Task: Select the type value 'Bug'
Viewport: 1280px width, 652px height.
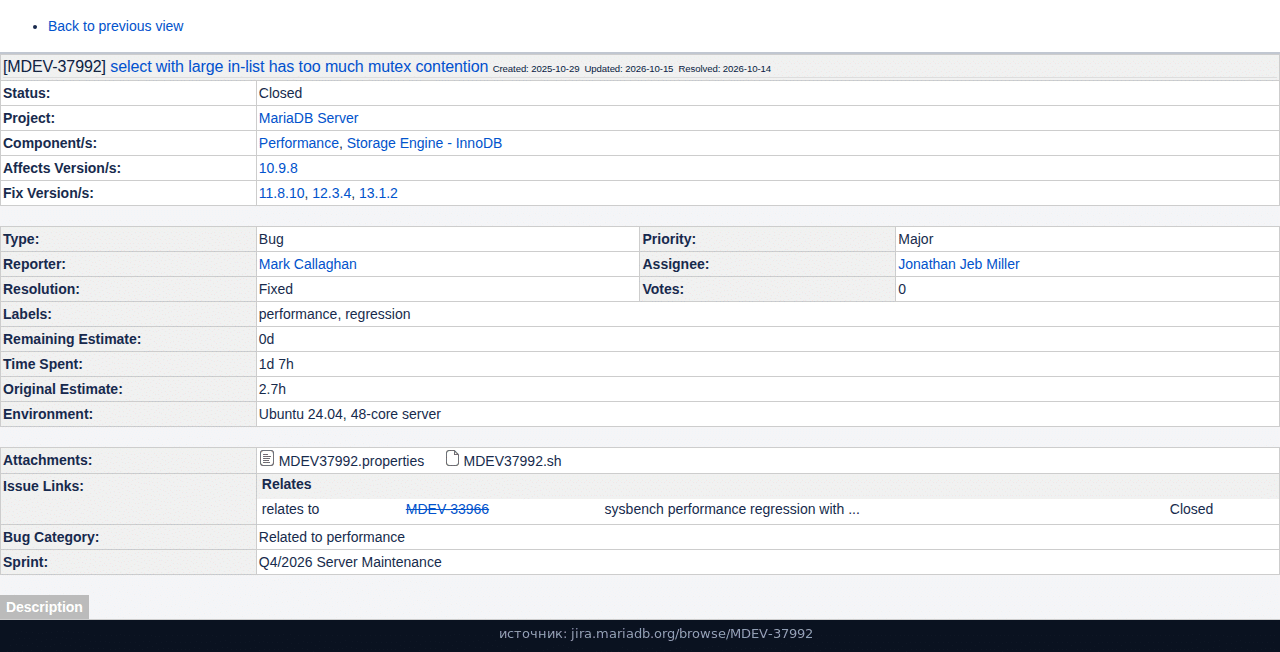Action: click(x=271, y=239)
